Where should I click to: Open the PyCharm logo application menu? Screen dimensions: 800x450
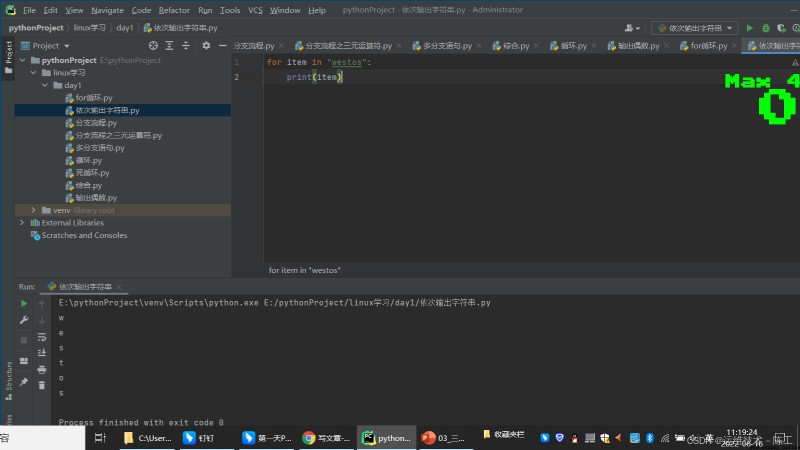click(11, 10)
